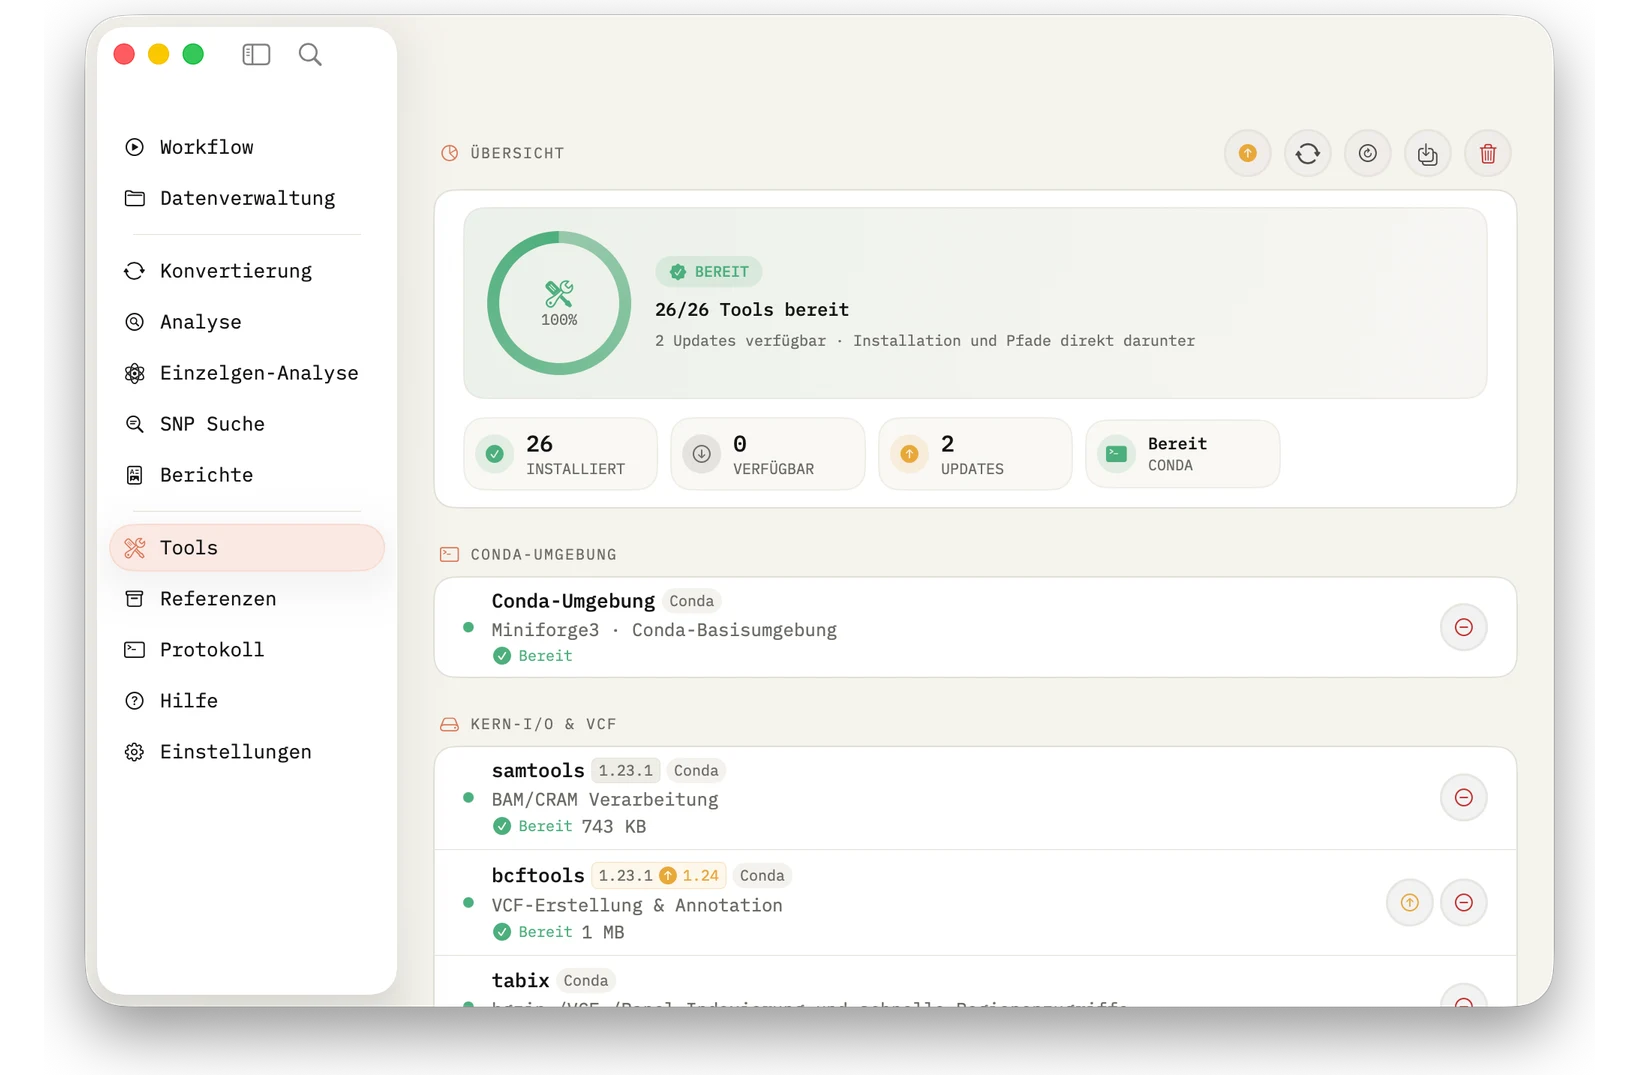Click the 100% tools progress ring
The width and height of the screenshot is (1640, 1075).
(x=559, y=303)
